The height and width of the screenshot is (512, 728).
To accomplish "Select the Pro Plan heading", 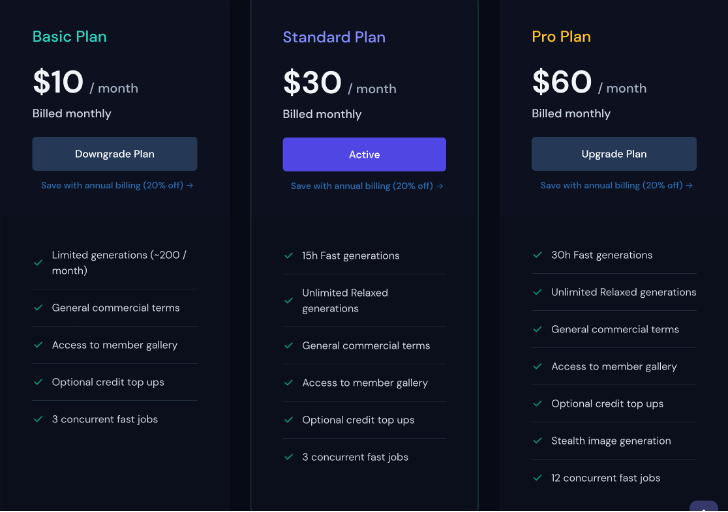I will coord(561,37).
